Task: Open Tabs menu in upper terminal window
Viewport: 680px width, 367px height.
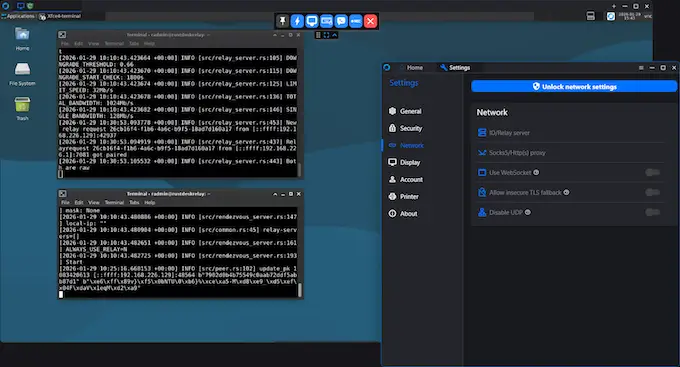Action: coord(134,43)
